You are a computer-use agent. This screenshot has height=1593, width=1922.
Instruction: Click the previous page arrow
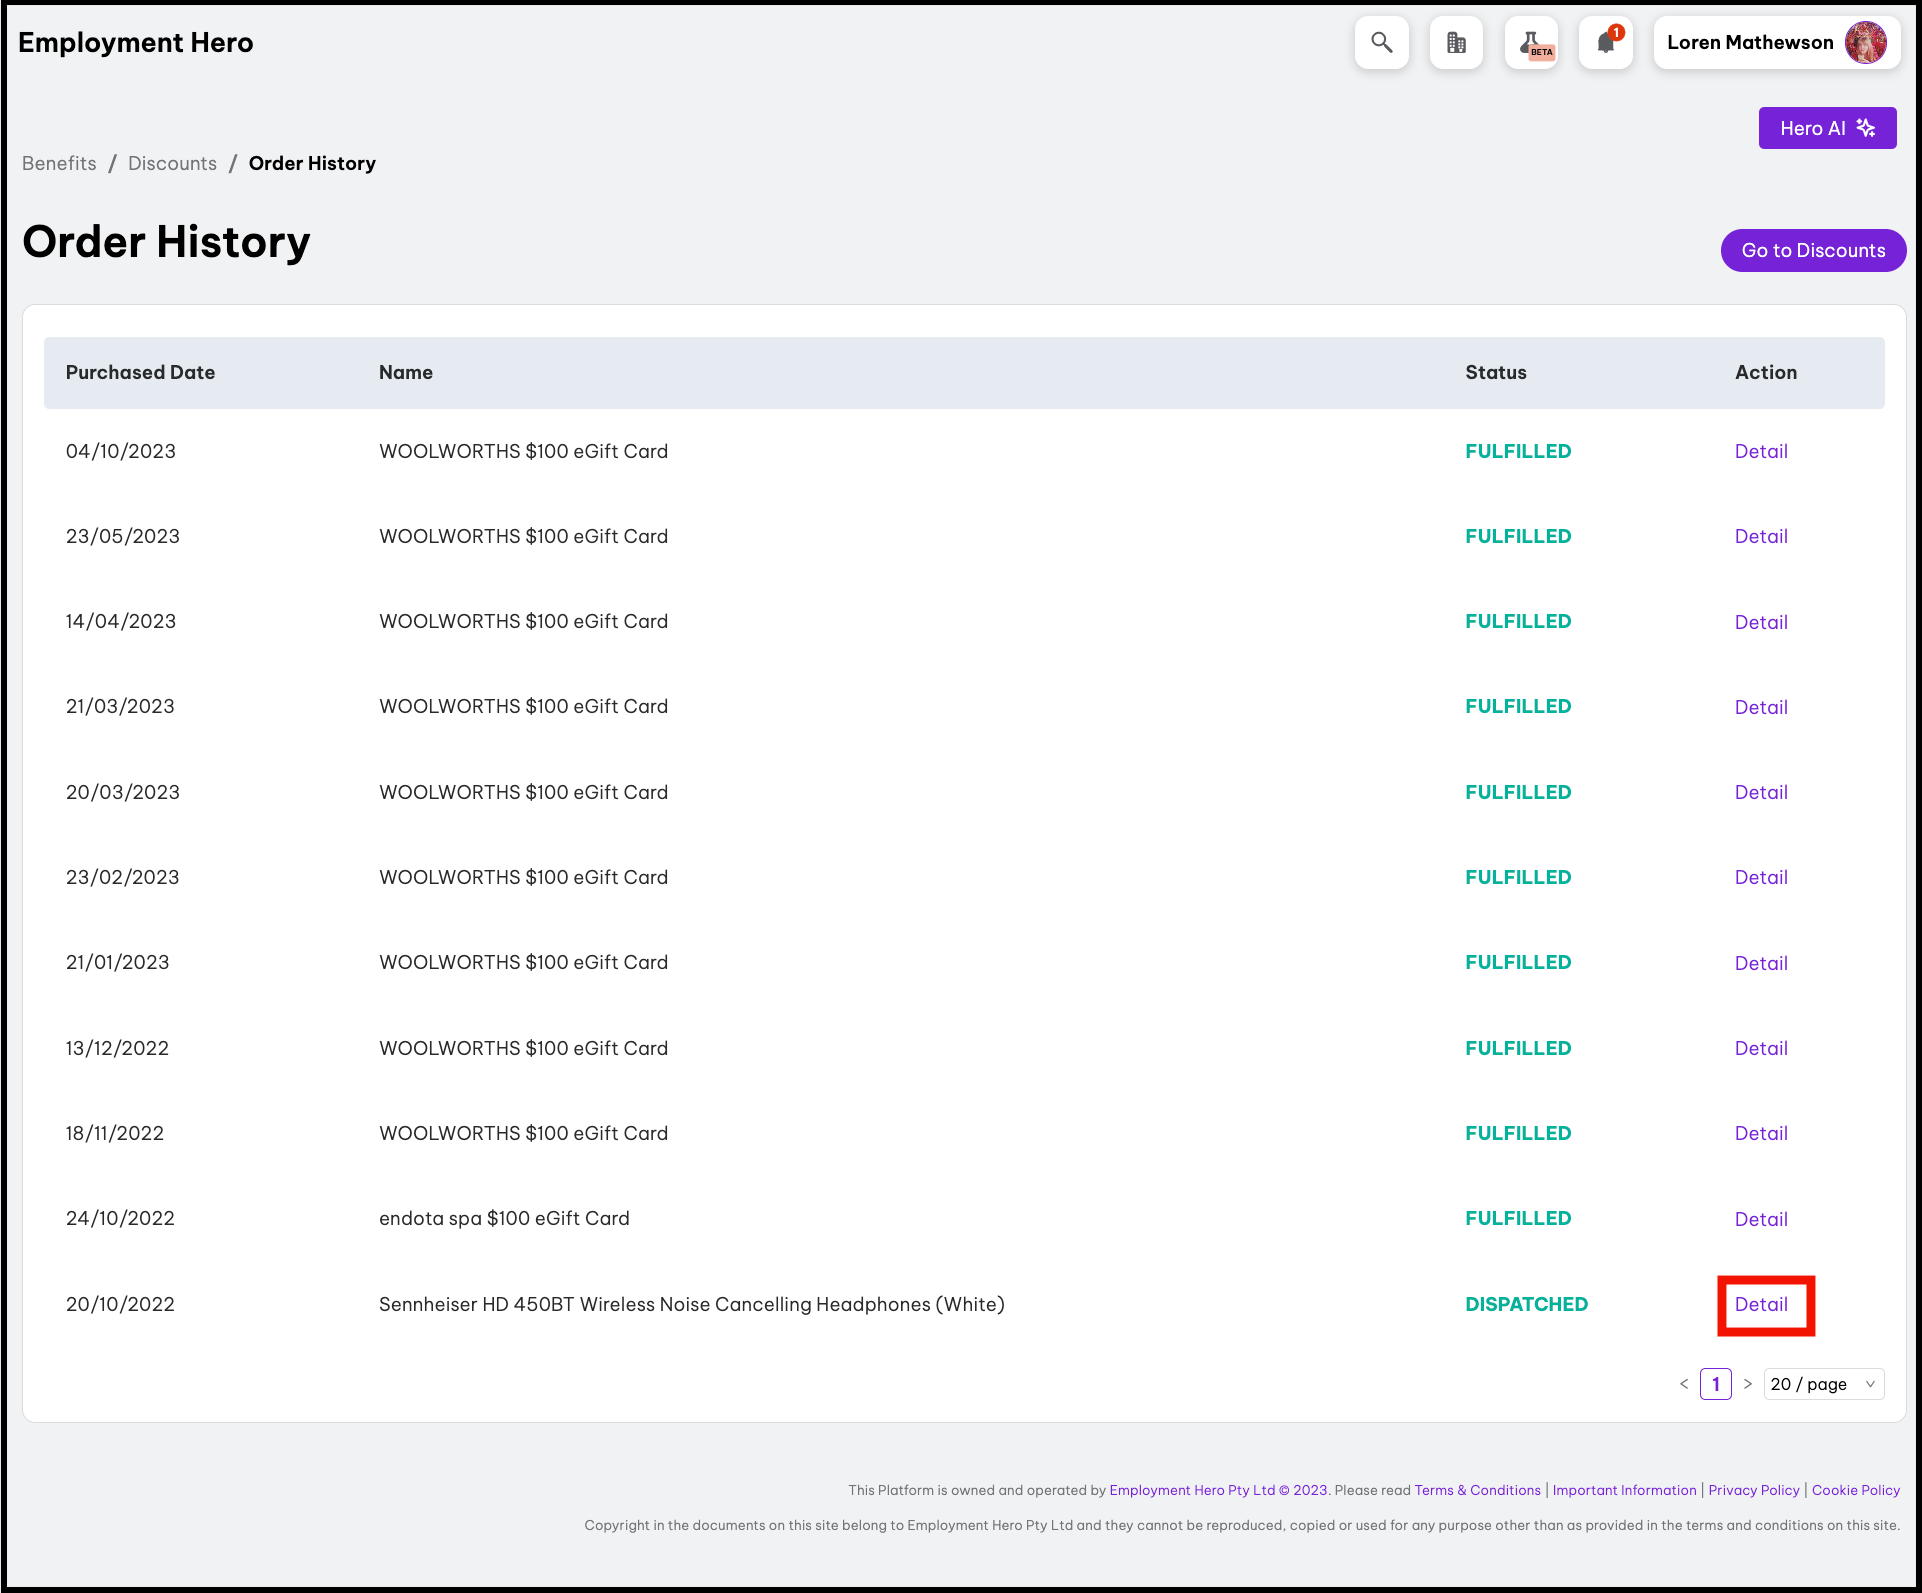pos(1684,1384)
